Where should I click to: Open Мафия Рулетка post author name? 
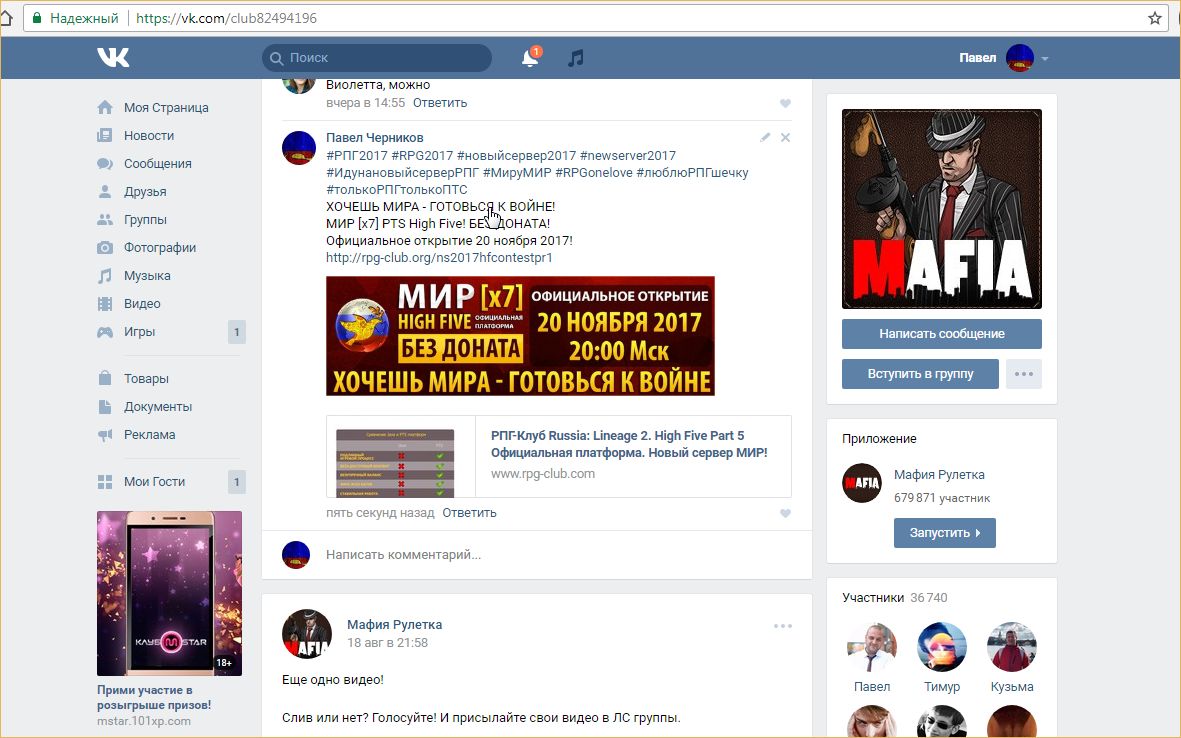pyautogui.click(x=395, y=624)
